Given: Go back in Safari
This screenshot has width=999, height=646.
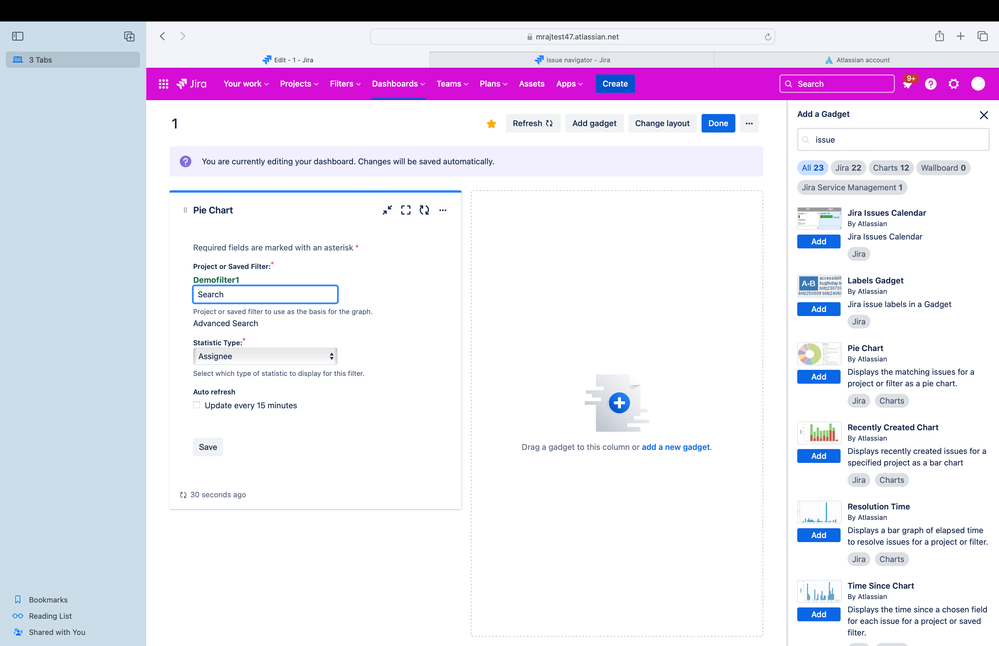Looking at the screenshot, I should click(162, 36).
